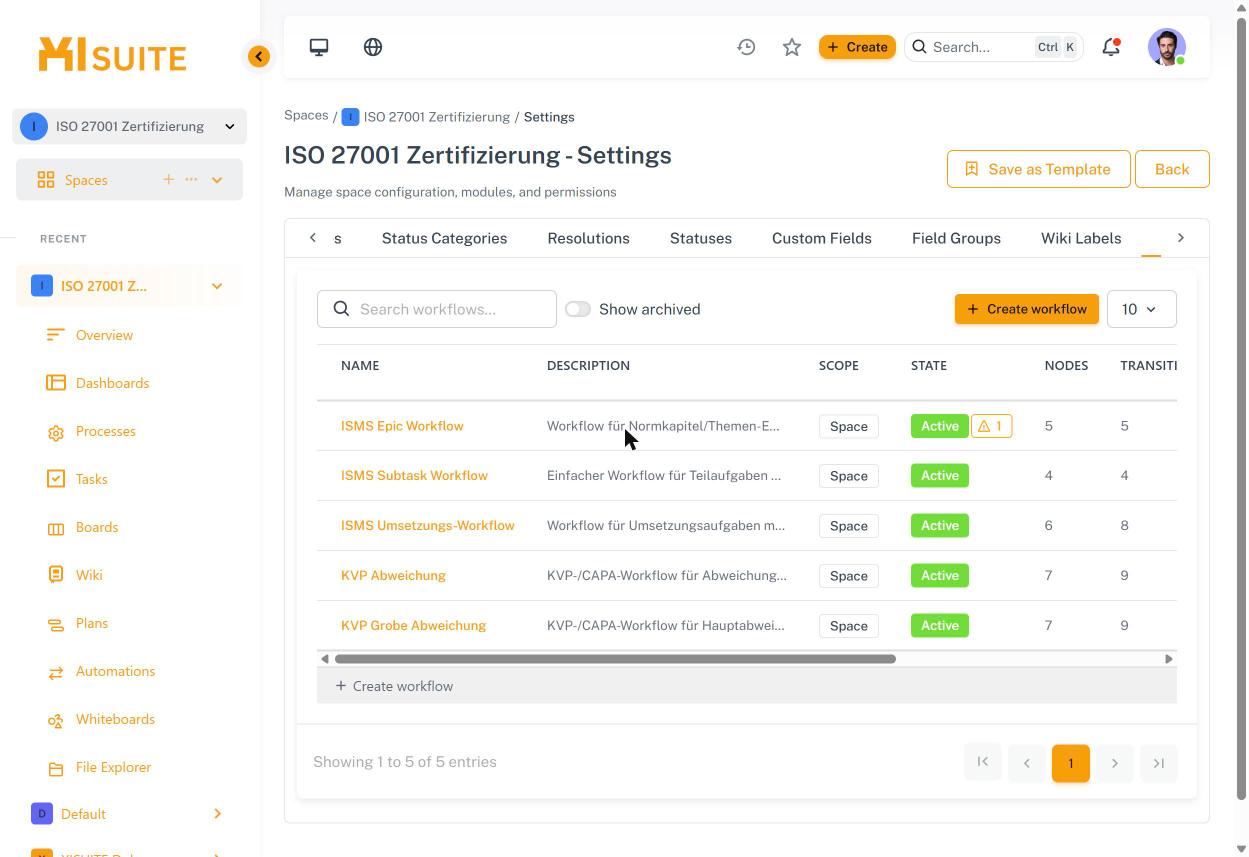Click the desktop monitor icon
The height and width of the screenshot is (857, 1249).
click(x=319, y=47)
